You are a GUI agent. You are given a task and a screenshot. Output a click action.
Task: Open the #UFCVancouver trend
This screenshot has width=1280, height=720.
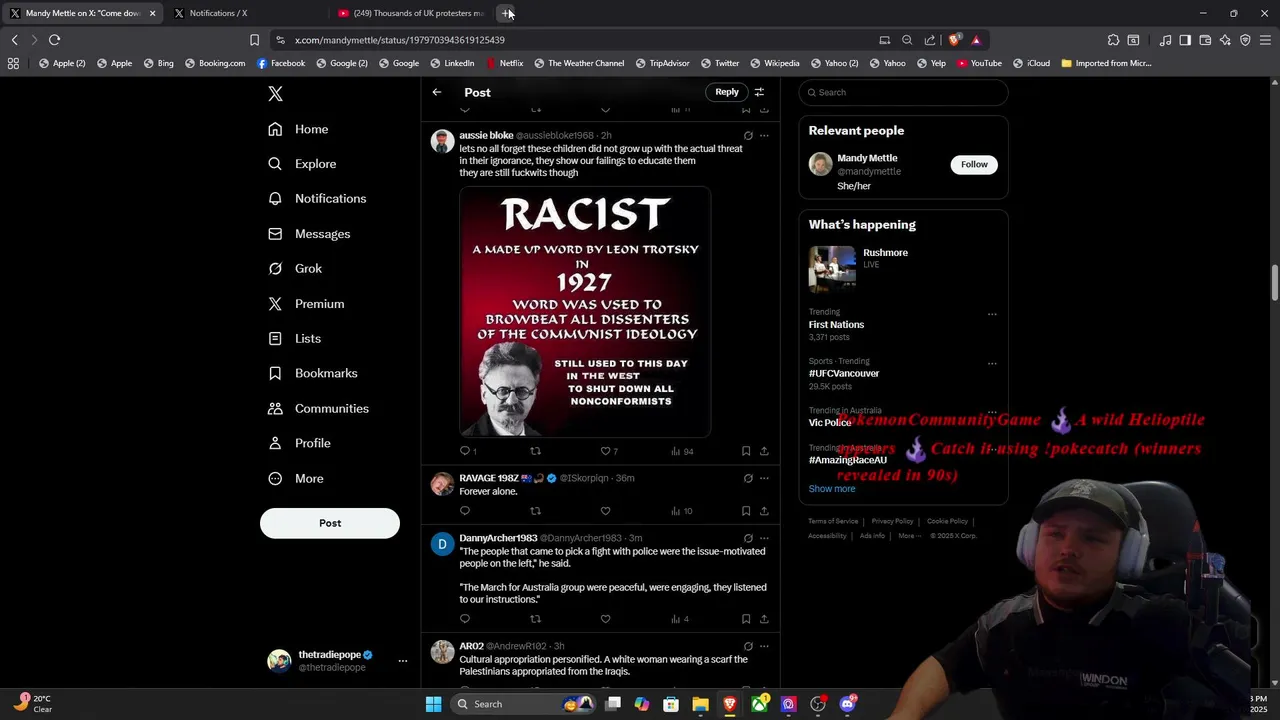(x=844, y=374)
